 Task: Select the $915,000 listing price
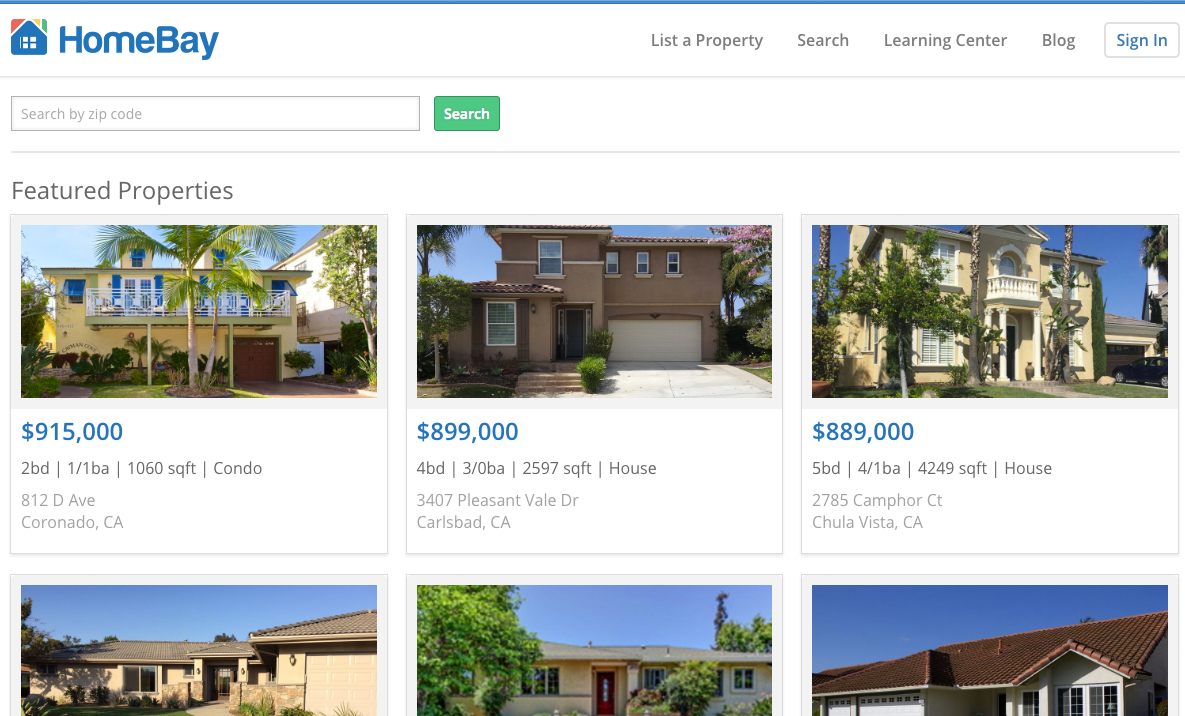72,432
